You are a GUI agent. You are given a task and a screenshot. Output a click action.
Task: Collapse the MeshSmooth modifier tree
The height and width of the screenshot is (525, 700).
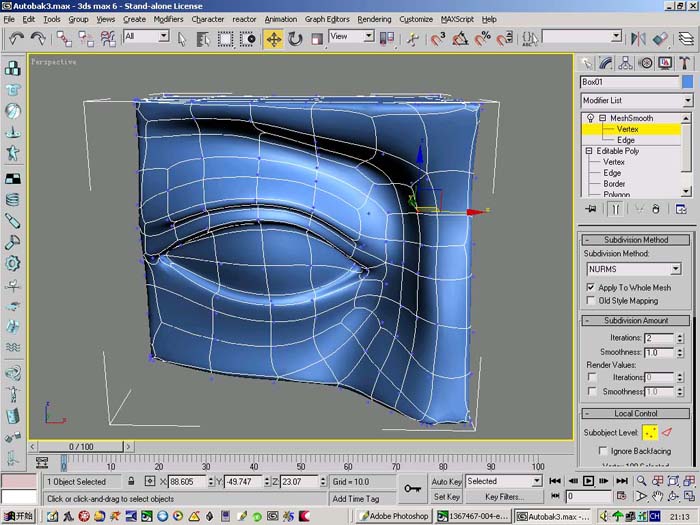pos(603,118)
